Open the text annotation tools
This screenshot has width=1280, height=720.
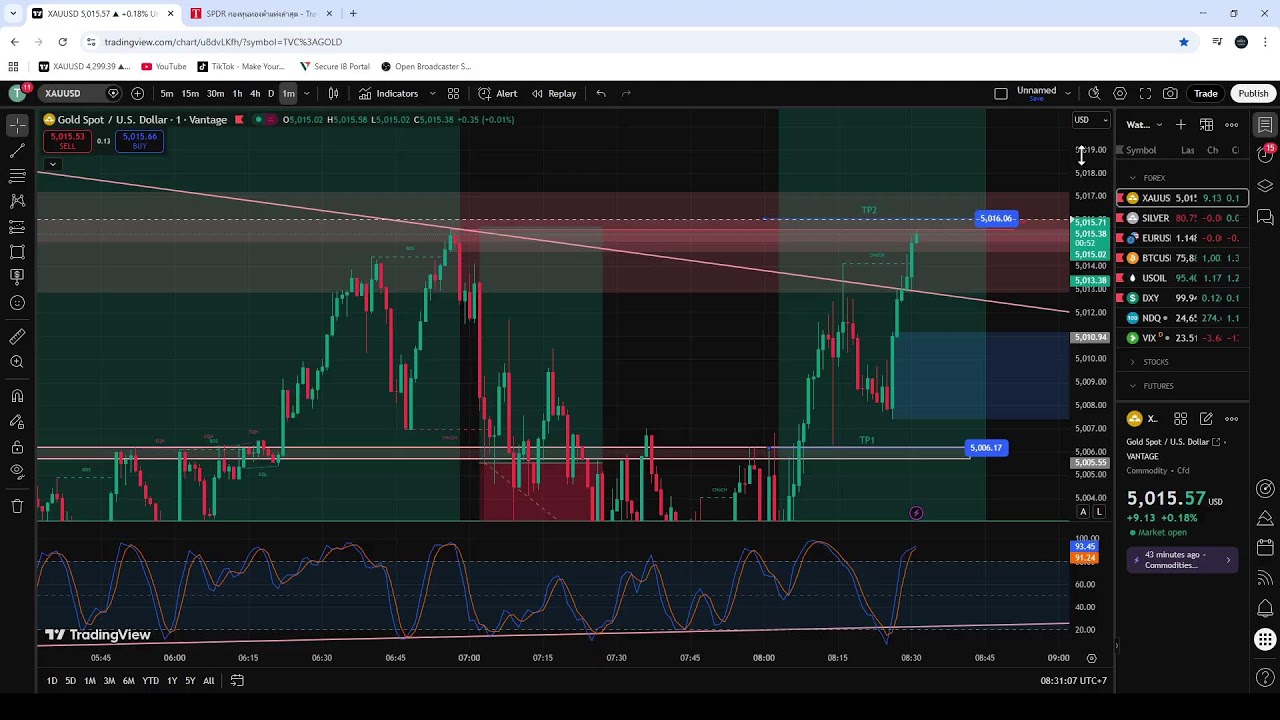(x=17, y=277)
